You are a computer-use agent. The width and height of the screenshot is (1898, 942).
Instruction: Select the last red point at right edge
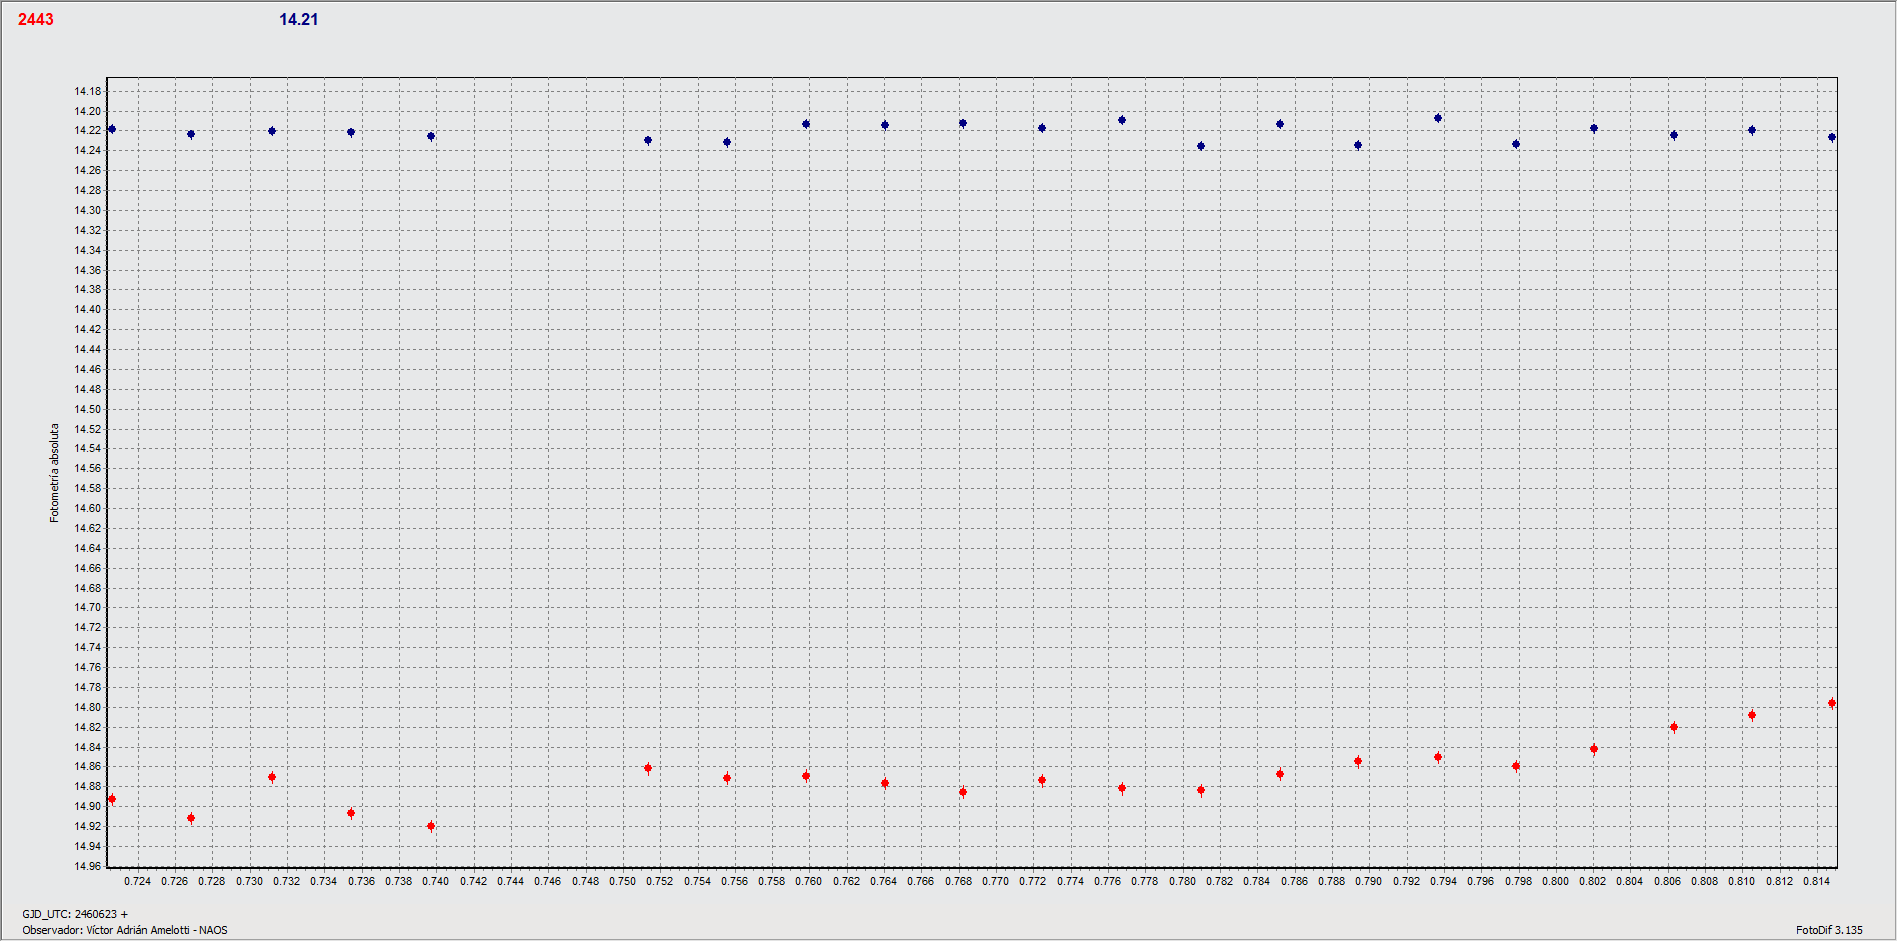(x=1832, y=703)
